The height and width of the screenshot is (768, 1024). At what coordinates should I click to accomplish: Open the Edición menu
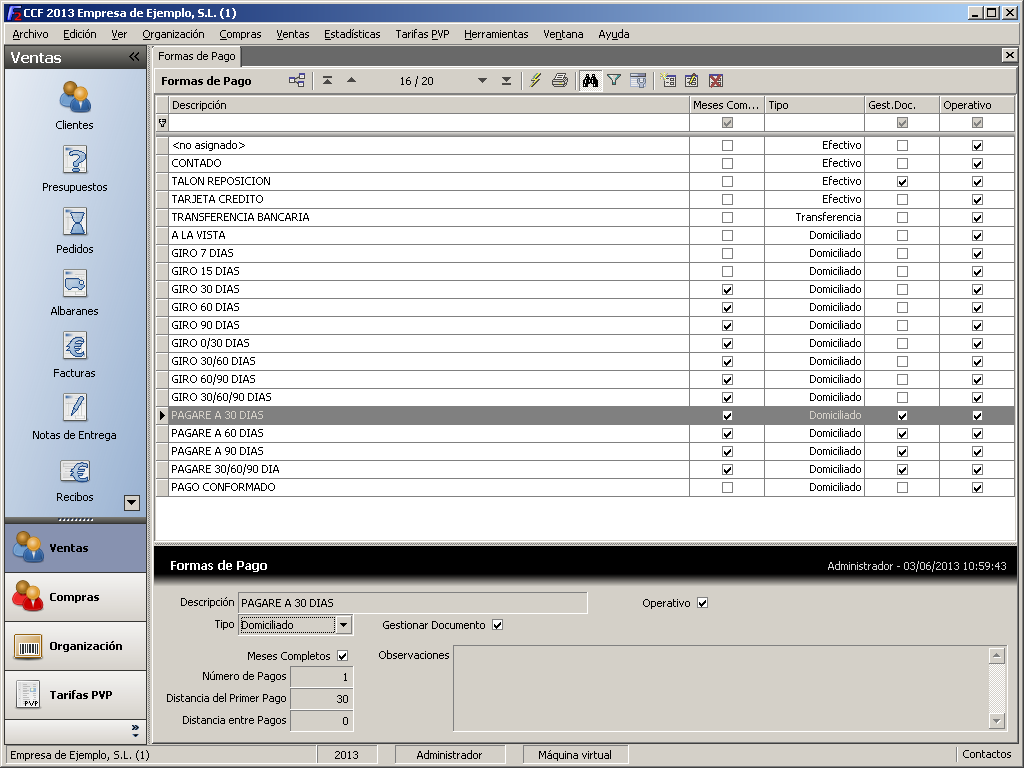pyautogui.click(x=80, y=34)
